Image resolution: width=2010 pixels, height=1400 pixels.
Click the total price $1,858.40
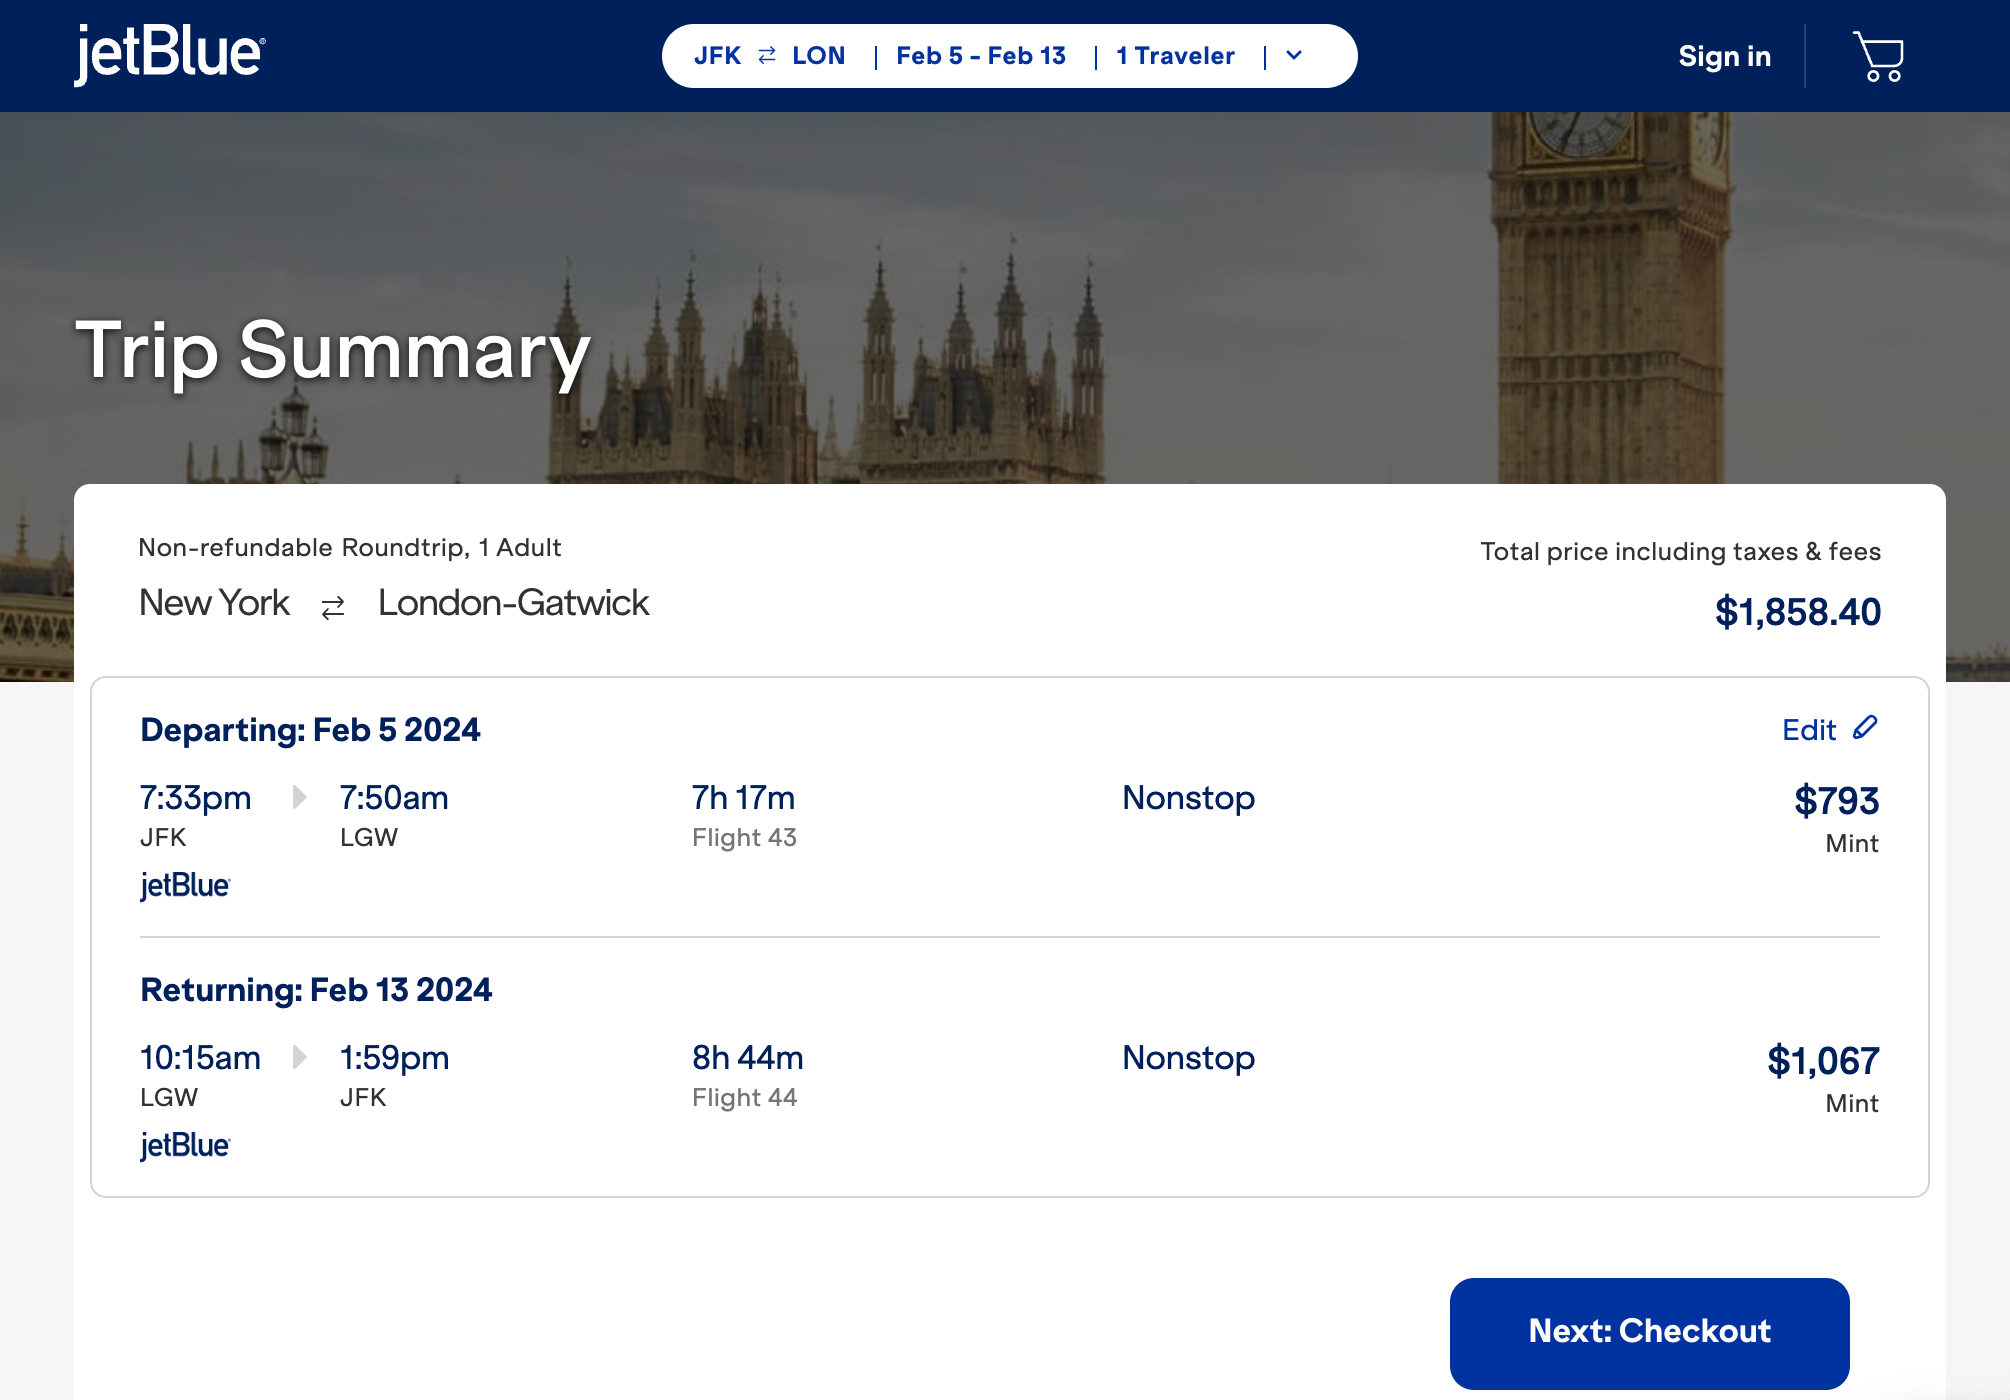point(1797,612)
